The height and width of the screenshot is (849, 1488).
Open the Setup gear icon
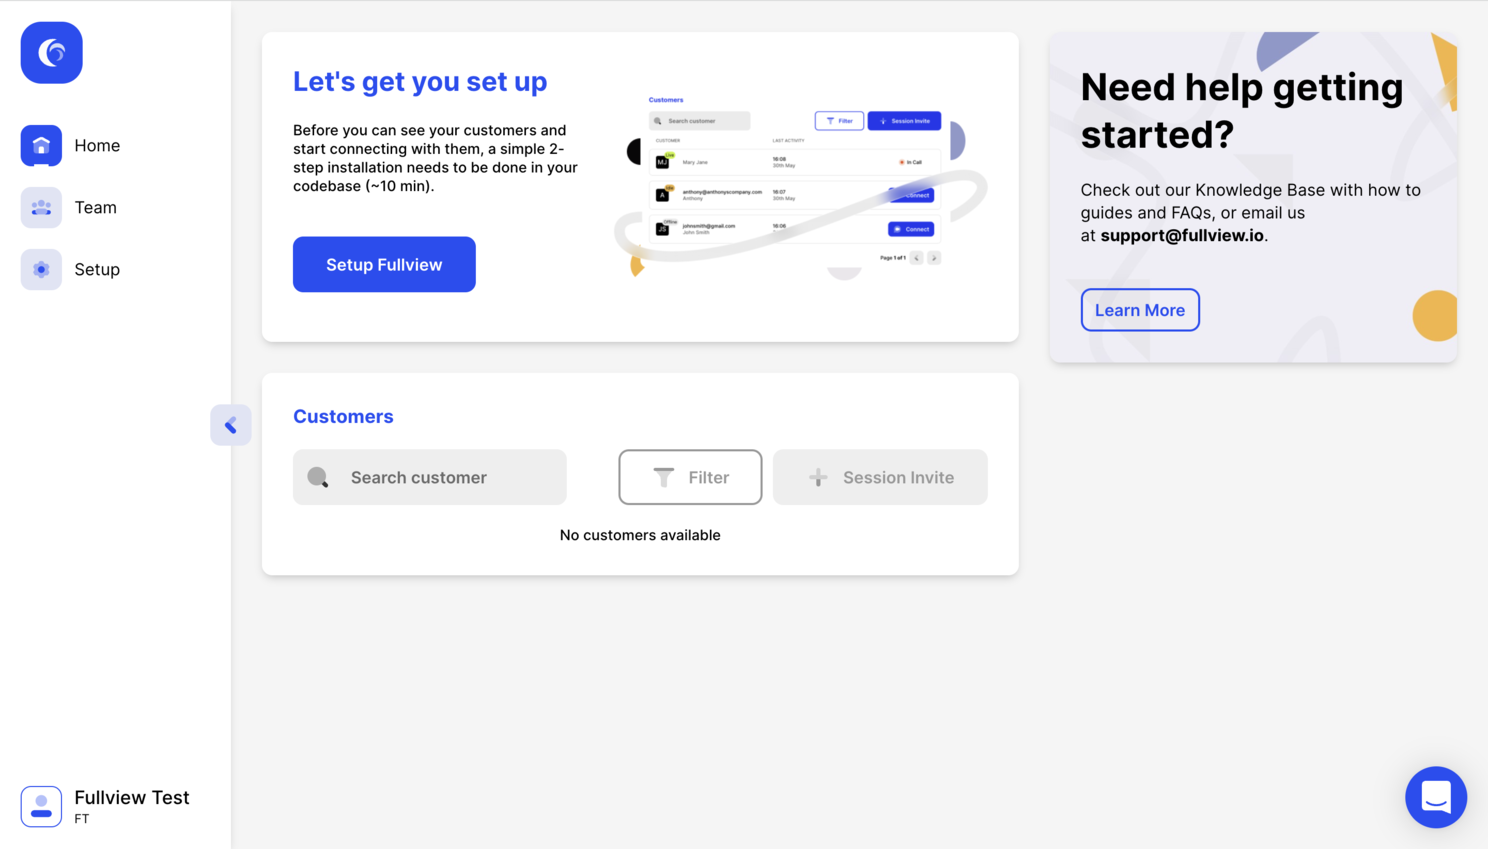click(x=41, y=270)
